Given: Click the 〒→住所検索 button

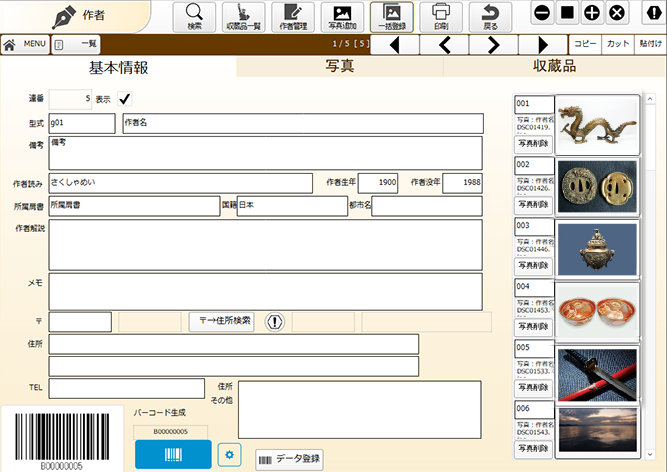Looking at the screenshot, I should (221, 321).
